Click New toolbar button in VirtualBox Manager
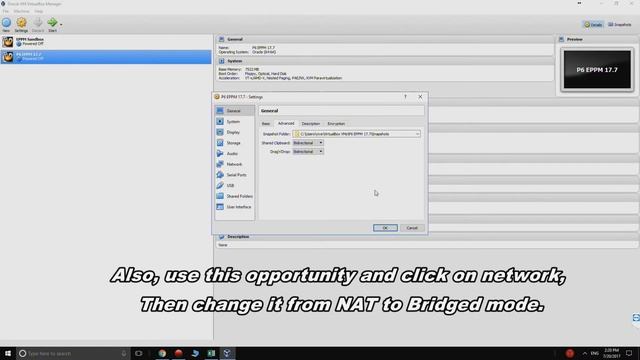Viewport: 640px width, 360px height. coord(6,24)
